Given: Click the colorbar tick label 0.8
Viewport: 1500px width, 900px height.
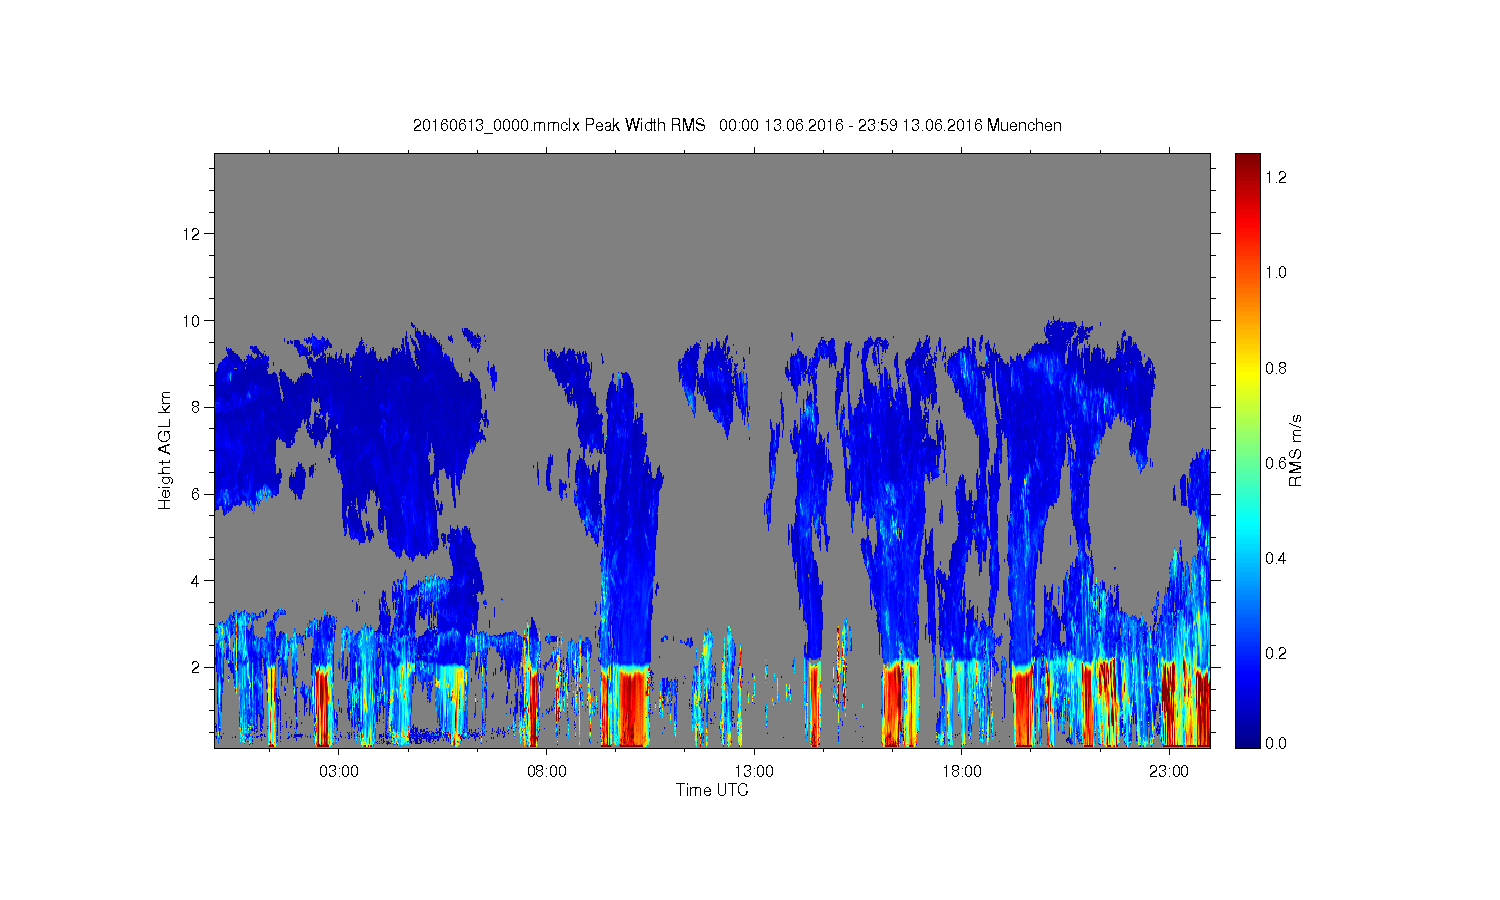Looking at the screenshot, I should click(x=1275, y=368).
